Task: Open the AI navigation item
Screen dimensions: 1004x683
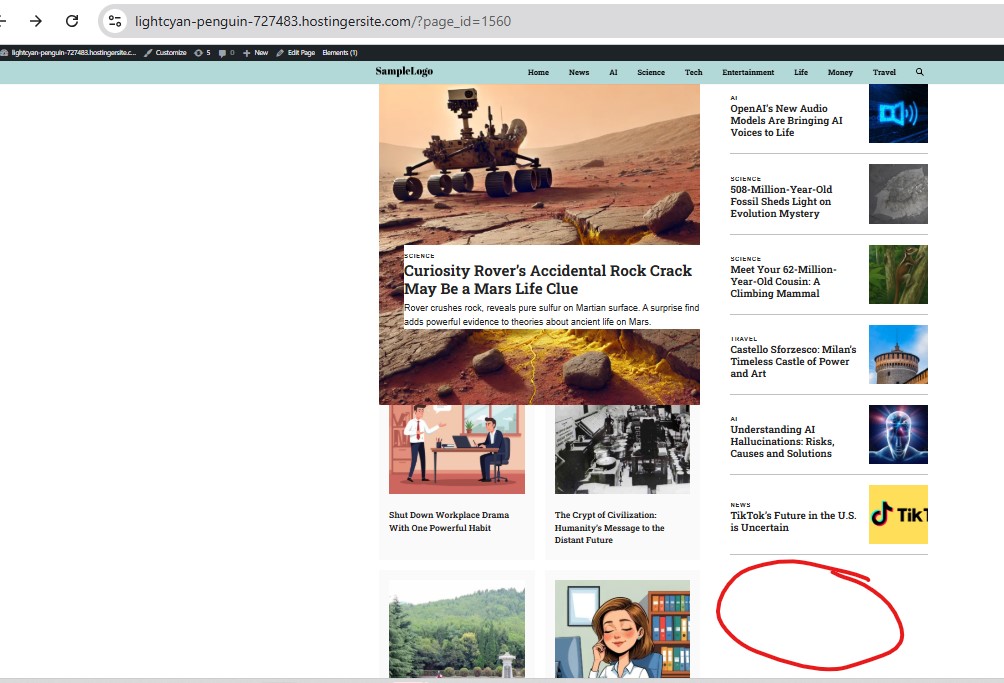Action: (x=613, y=72)
